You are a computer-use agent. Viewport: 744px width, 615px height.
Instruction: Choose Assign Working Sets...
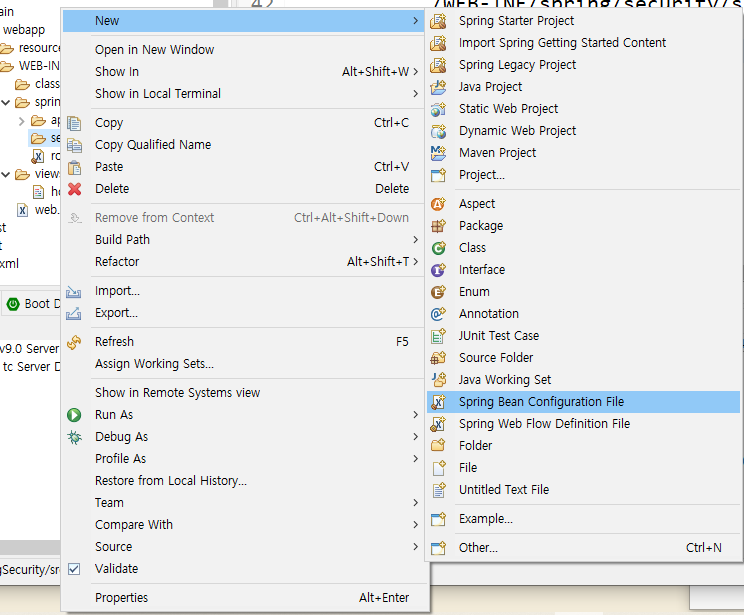(x=155, y=364)
